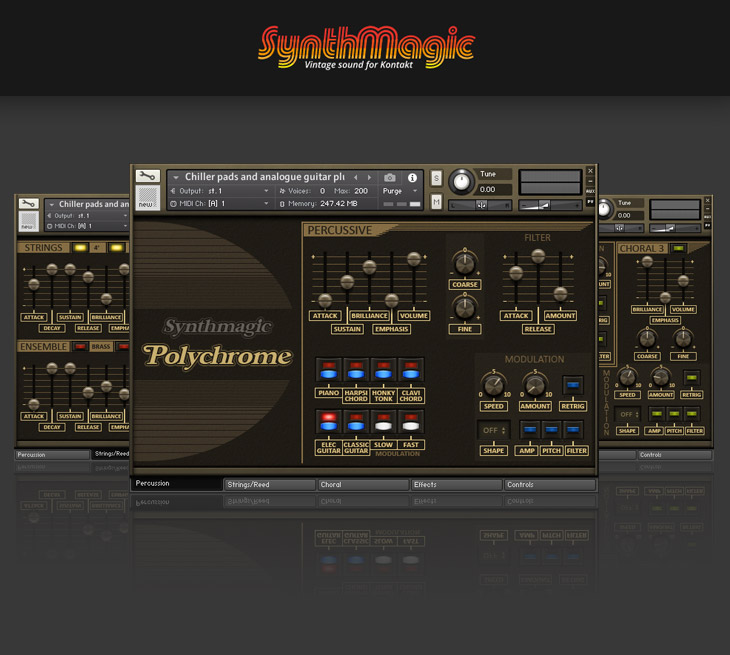Image resolution: width=730 pixels, height=655 pixels.
Task: Switch to the Controls tab in front window
Action: tap(550, 485)
